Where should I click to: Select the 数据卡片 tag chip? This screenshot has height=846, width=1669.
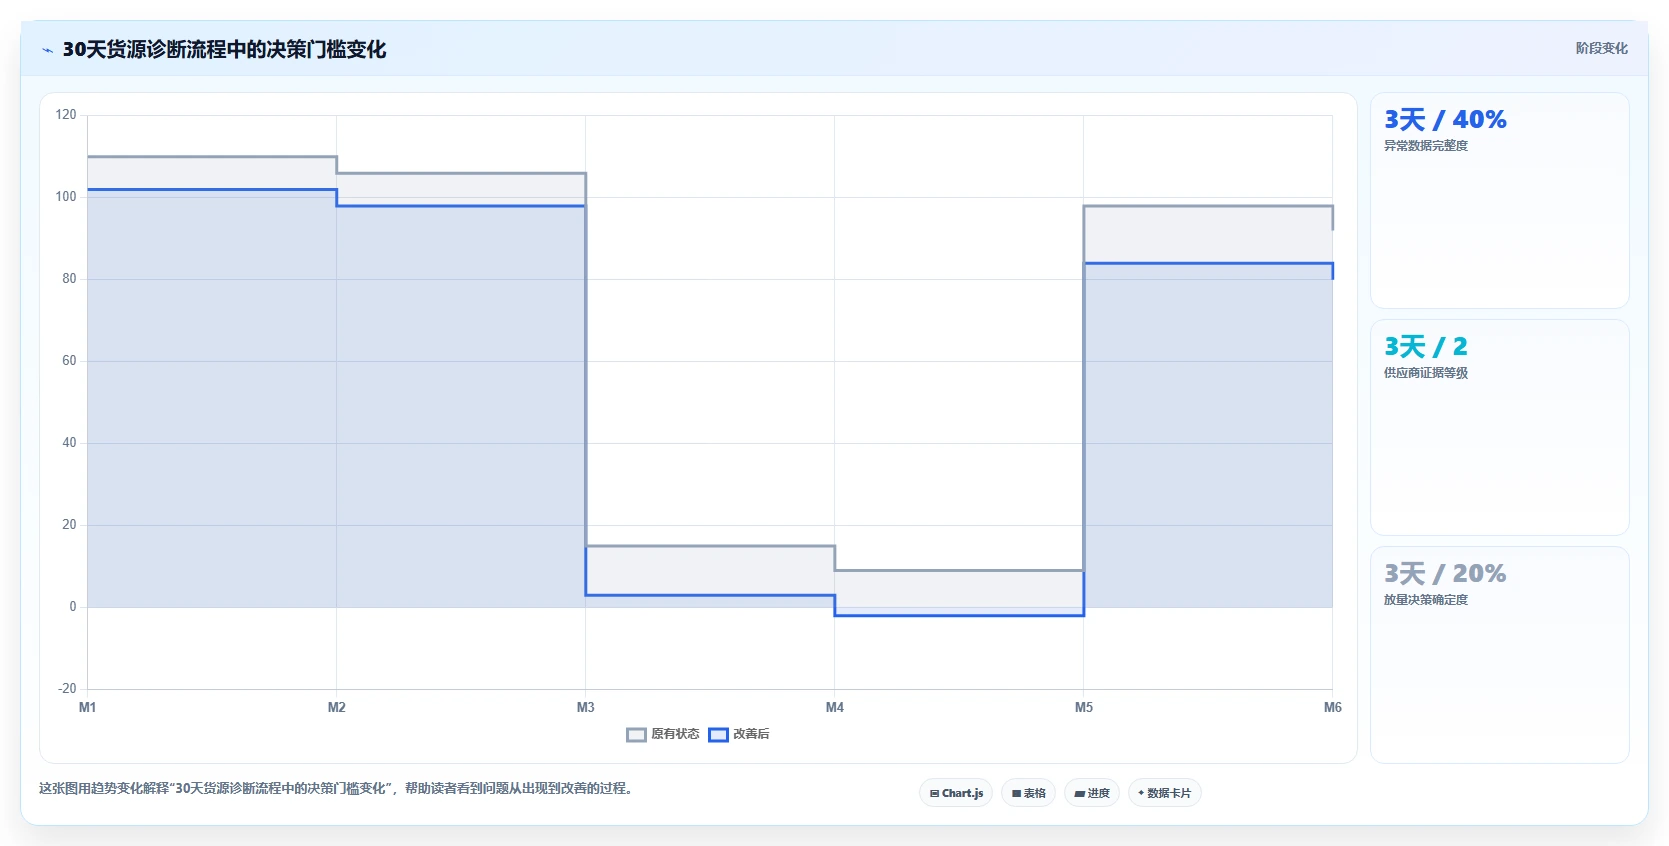(1164, 793)
